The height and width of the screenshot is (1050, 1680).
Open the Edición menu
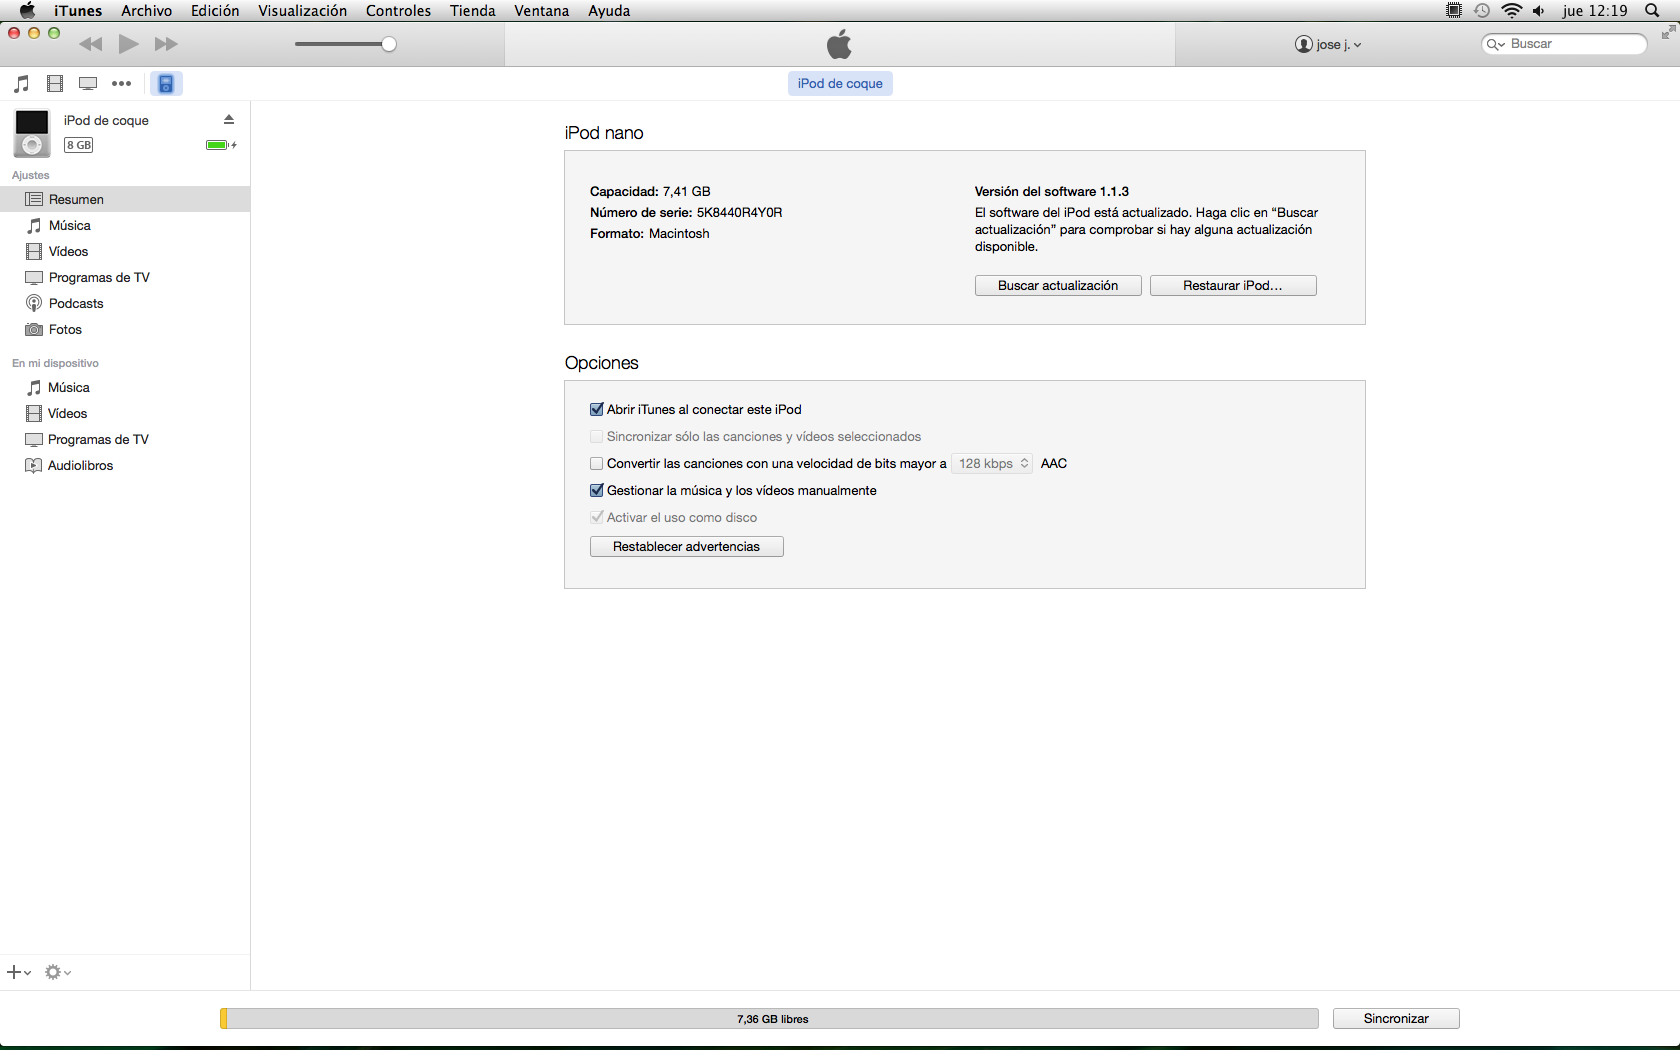point(215,11)
